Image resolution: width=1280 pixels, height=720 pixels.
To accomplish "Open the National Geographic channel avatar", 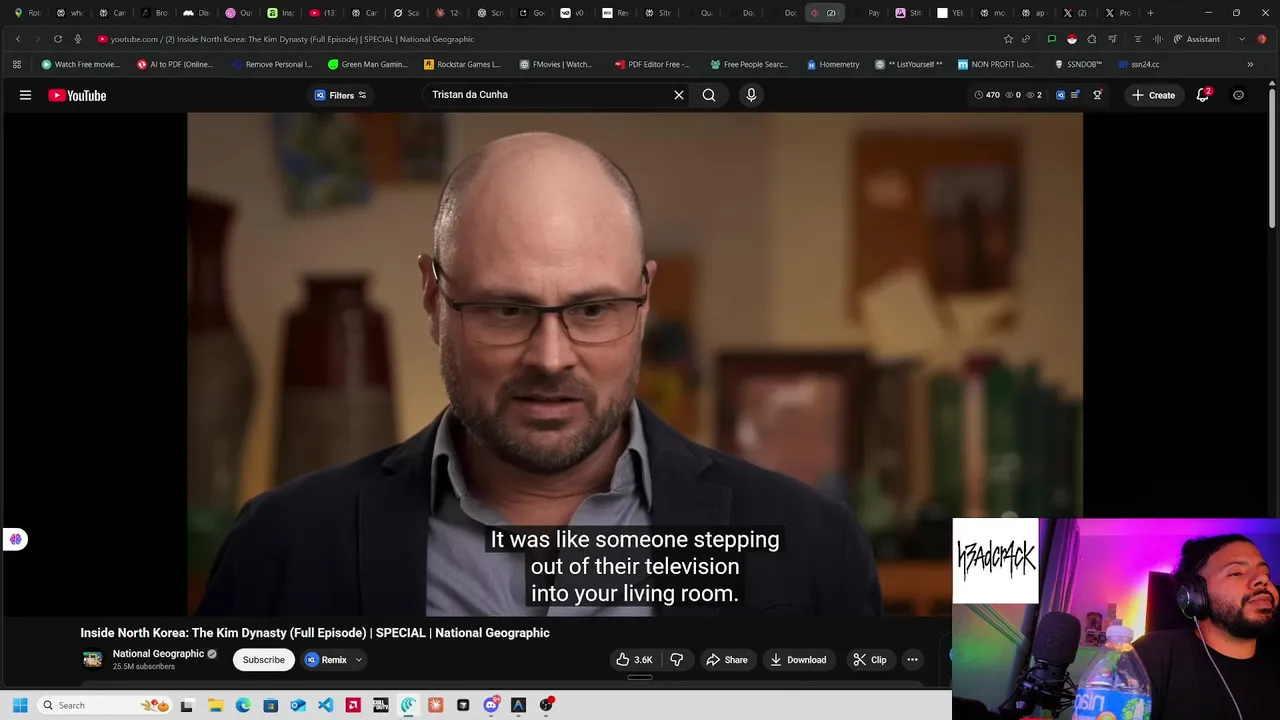I will point(92,660).
